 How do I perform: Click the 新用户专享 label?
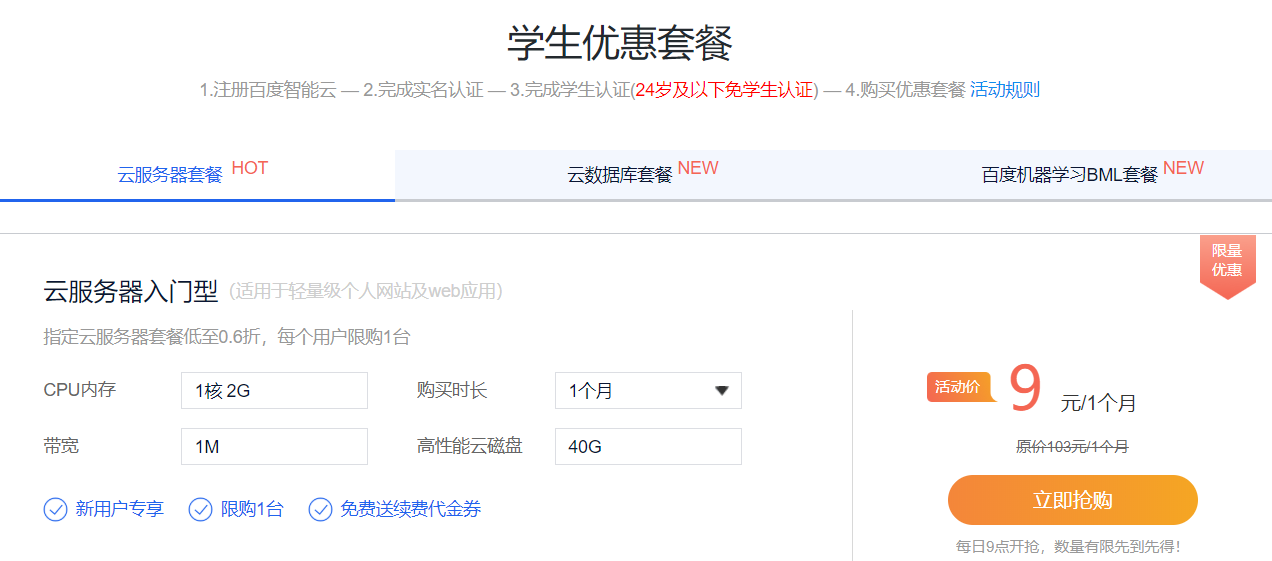(120, 510)
